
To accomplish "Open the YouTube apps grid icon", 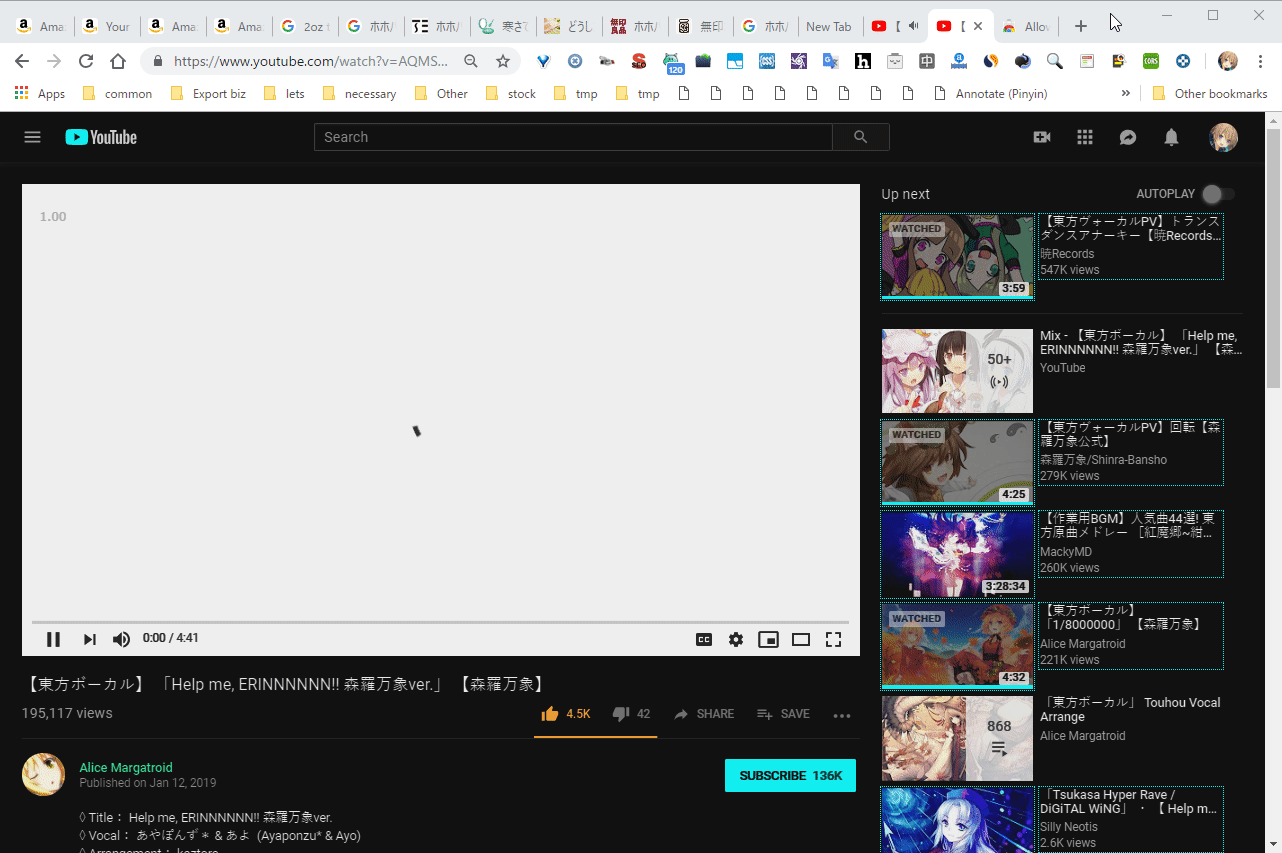I will [x=1084, y=137].
